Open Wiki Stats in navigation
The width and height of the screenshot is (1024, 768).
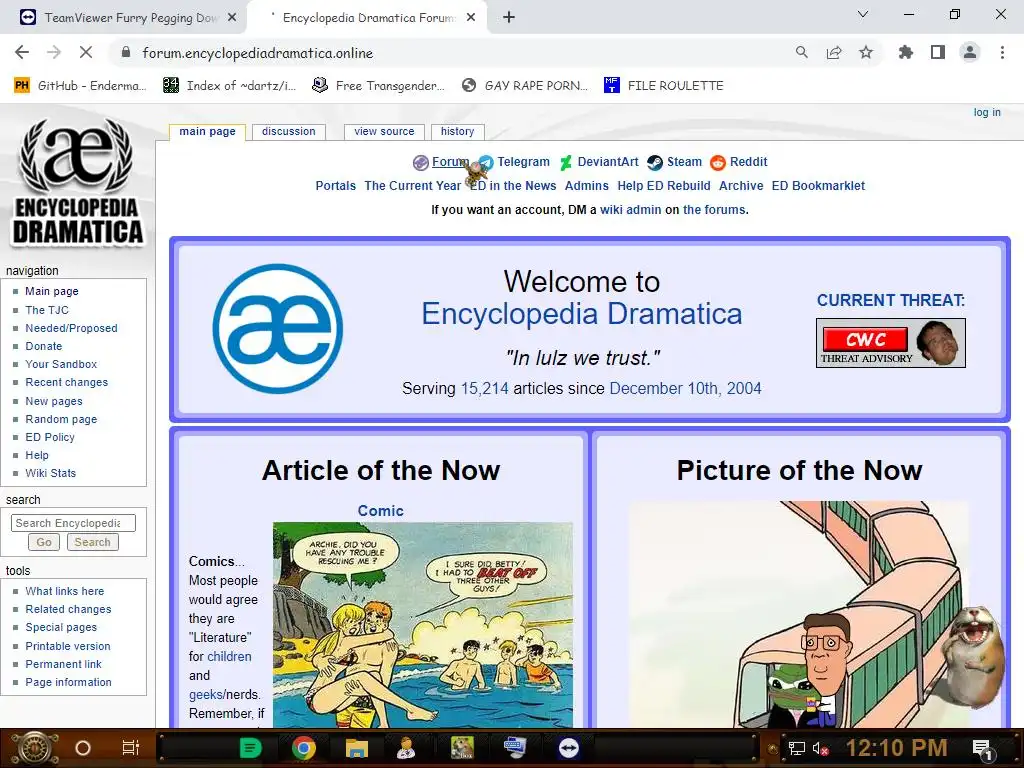50,473
